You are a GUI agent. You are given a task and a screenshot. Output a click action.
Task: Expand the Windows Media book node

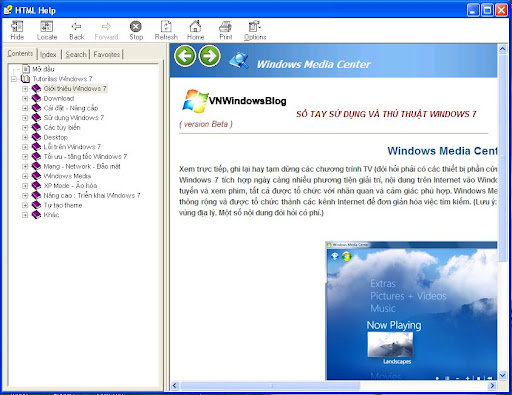(x=25, y=176)
